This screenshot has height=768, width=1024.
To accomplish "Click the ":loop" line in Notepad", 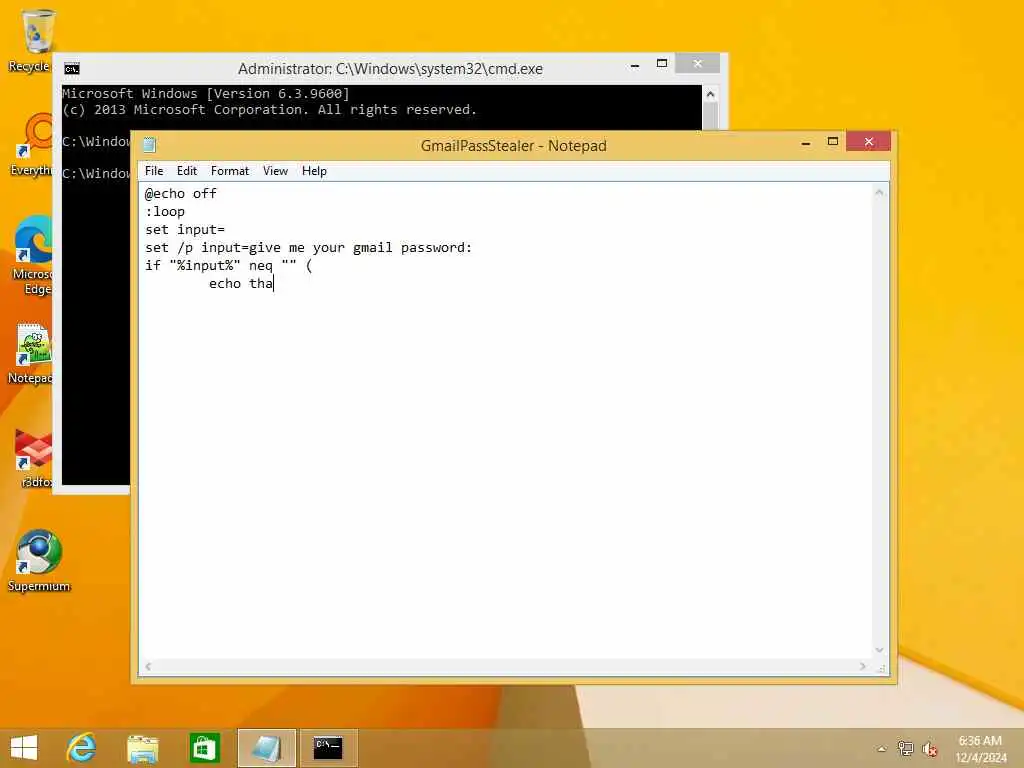I will point(165,212).
